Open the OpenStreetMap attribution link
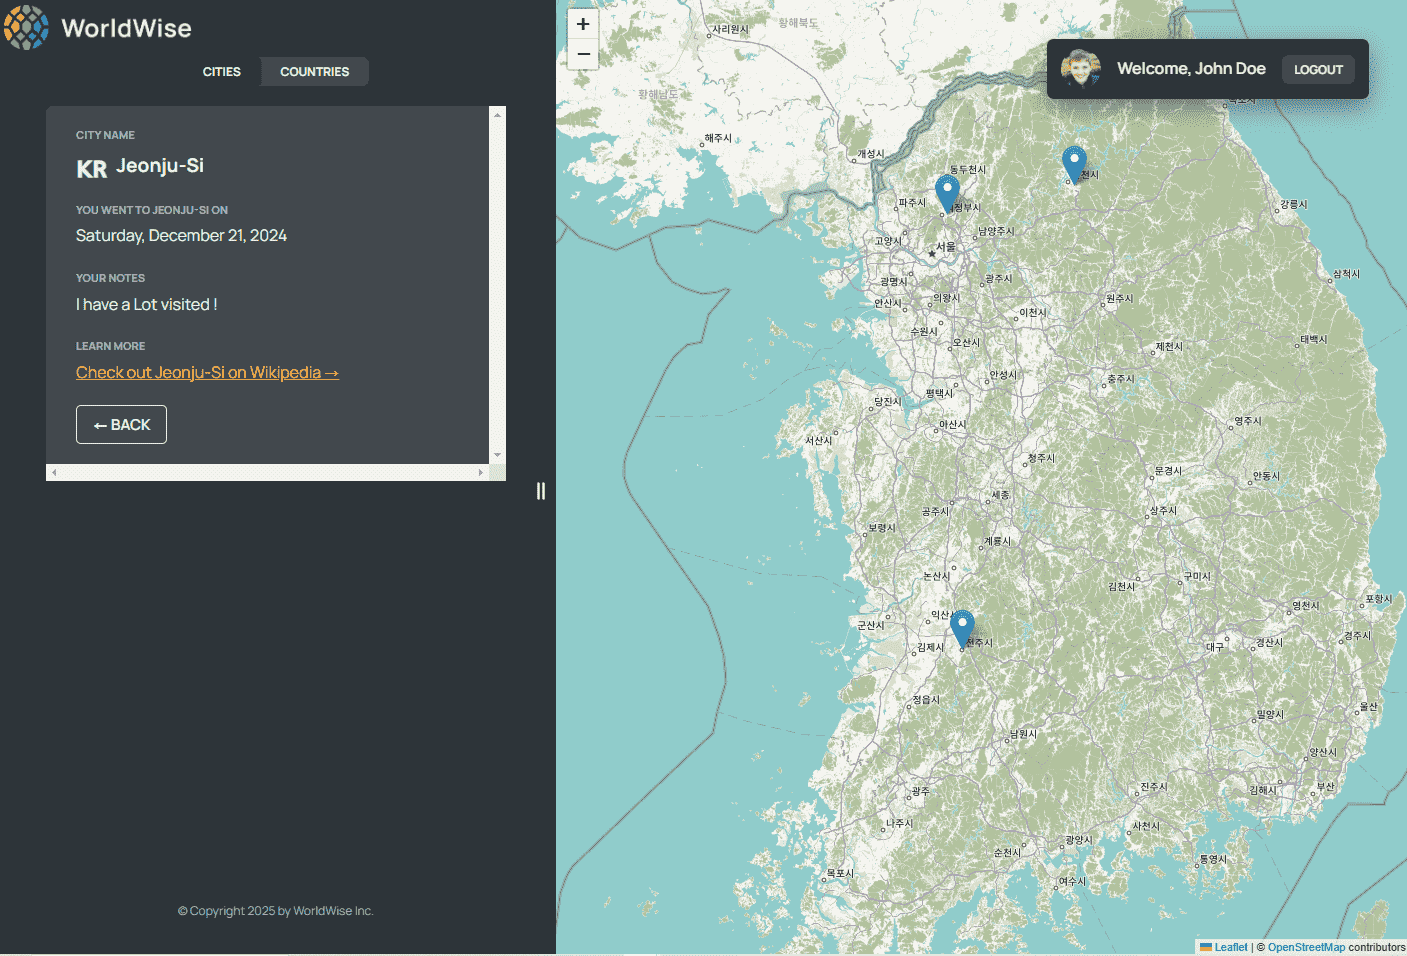Screen dimensions: 1407x956 coord(1306,947)
